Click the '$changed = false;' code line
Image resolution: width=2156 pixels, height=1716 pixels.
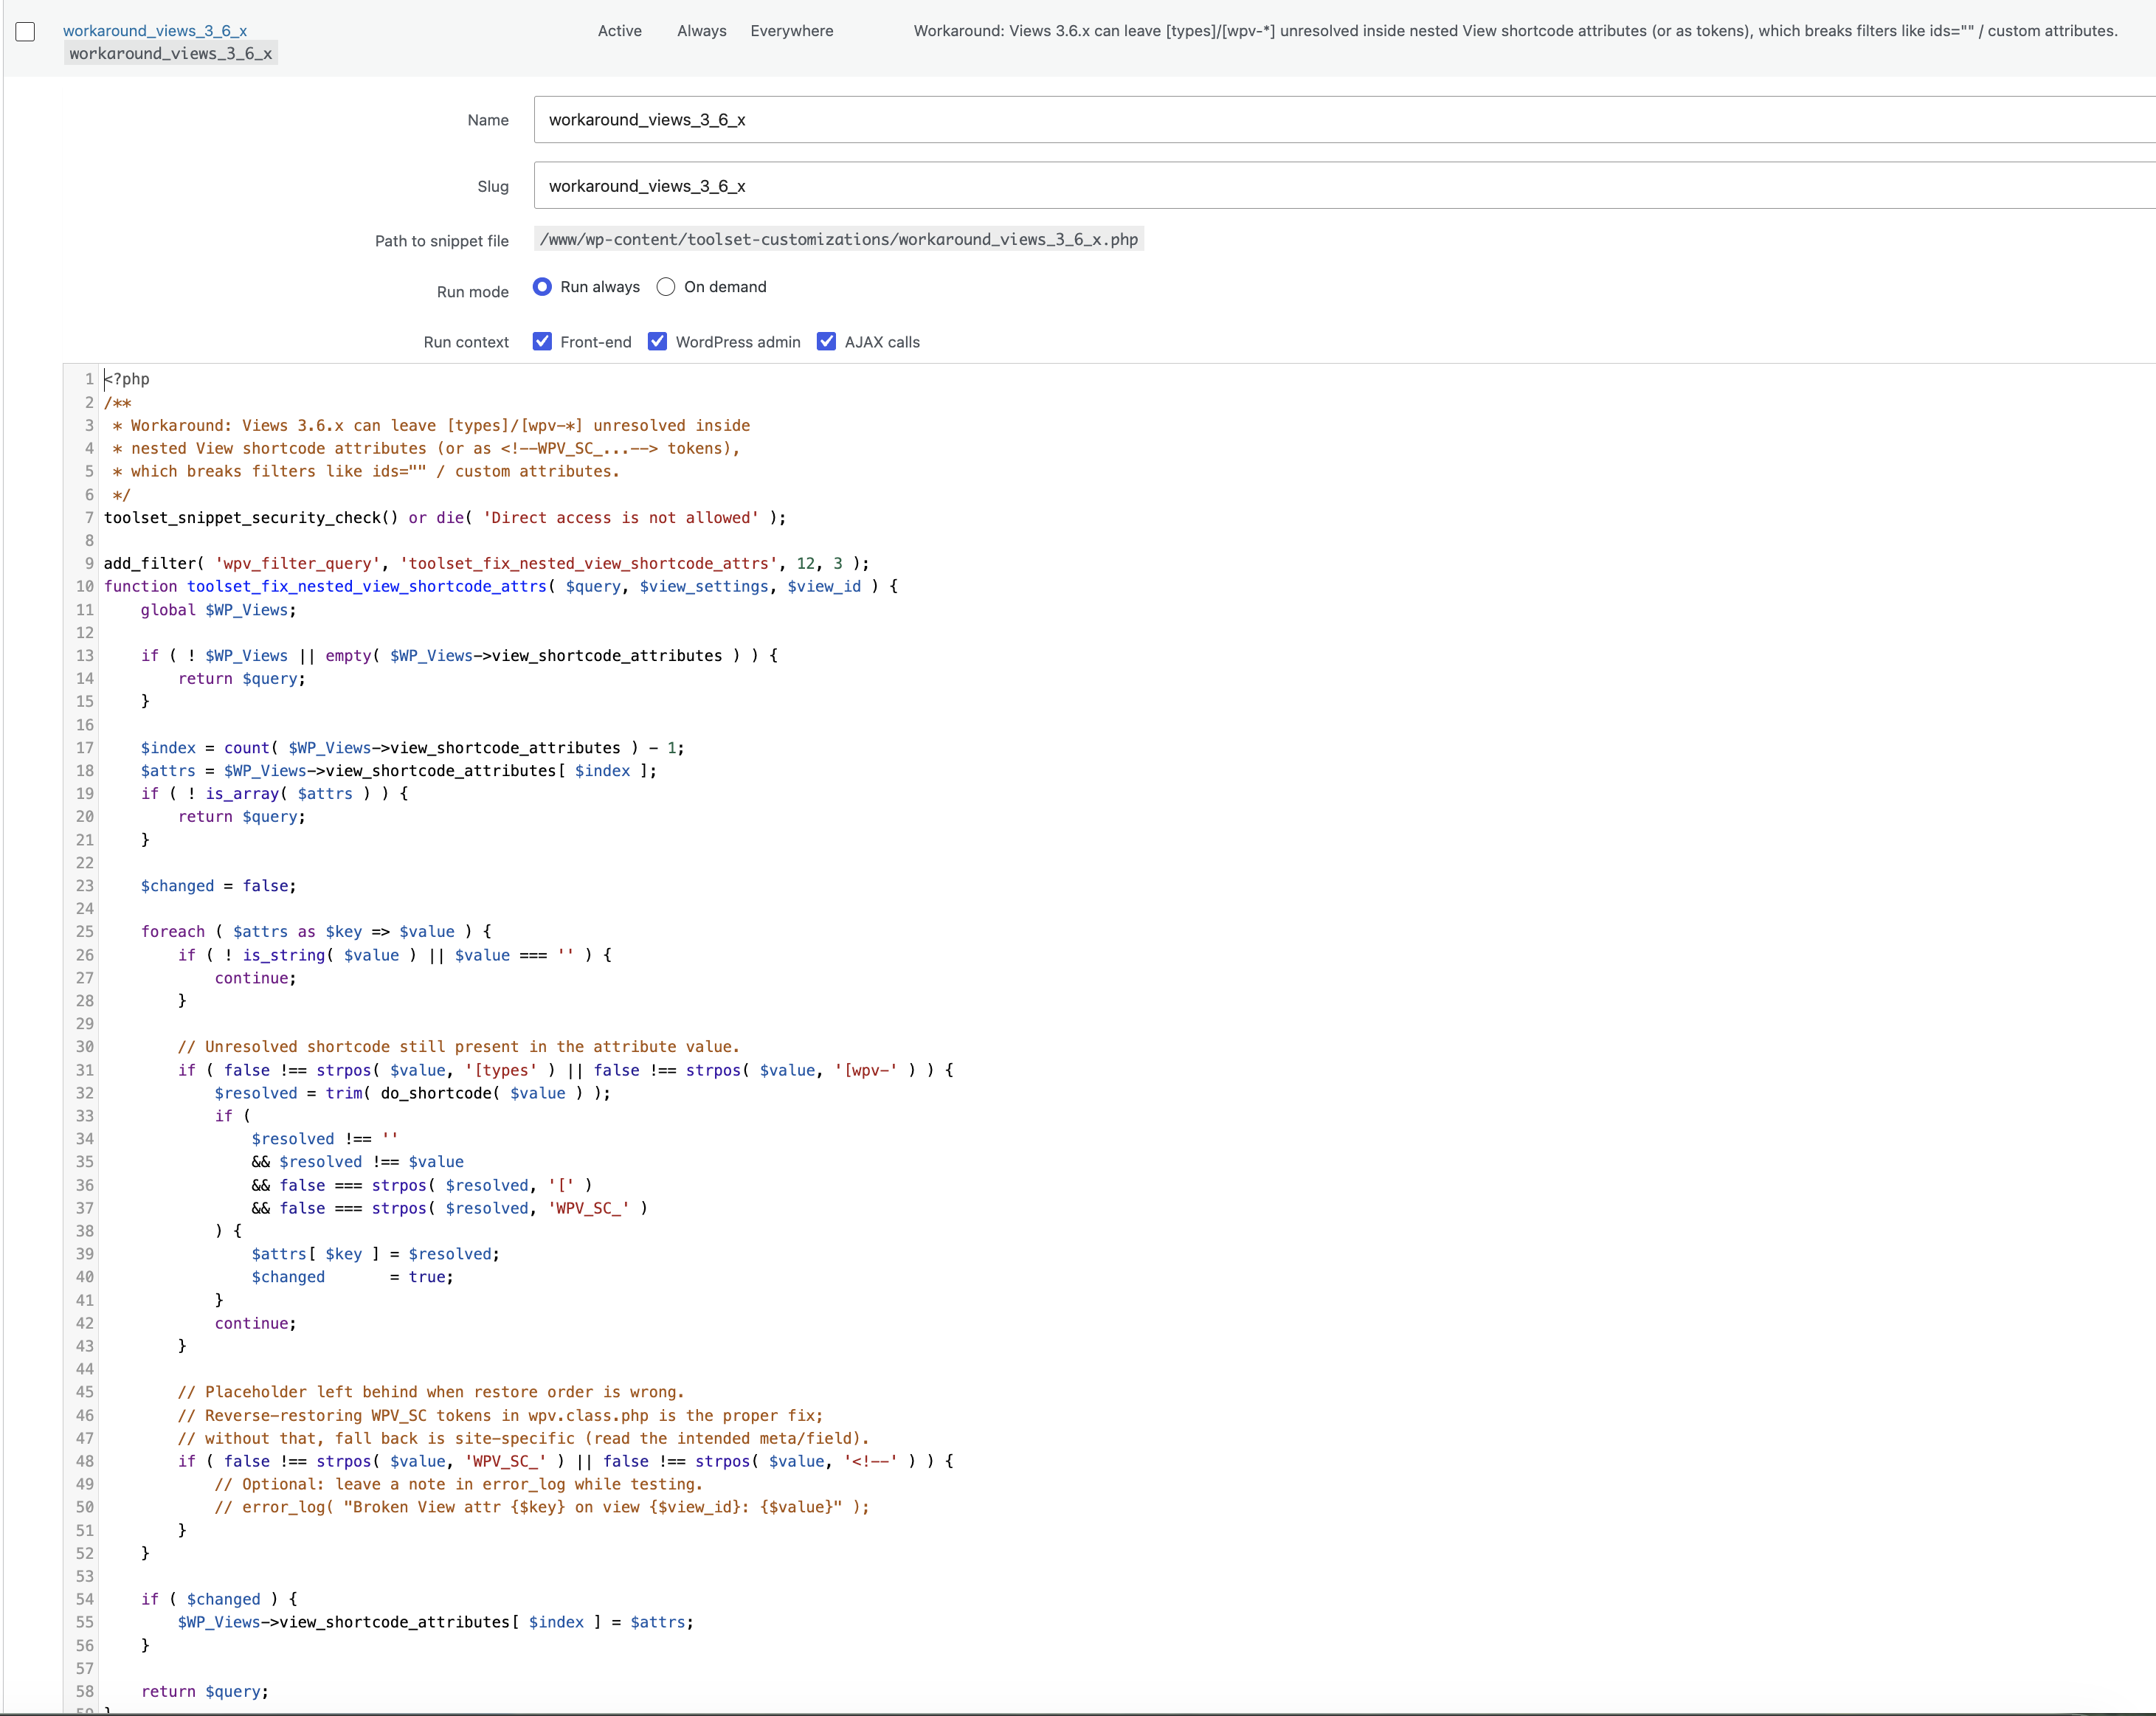pyautogui.click(x=219, y=886)
